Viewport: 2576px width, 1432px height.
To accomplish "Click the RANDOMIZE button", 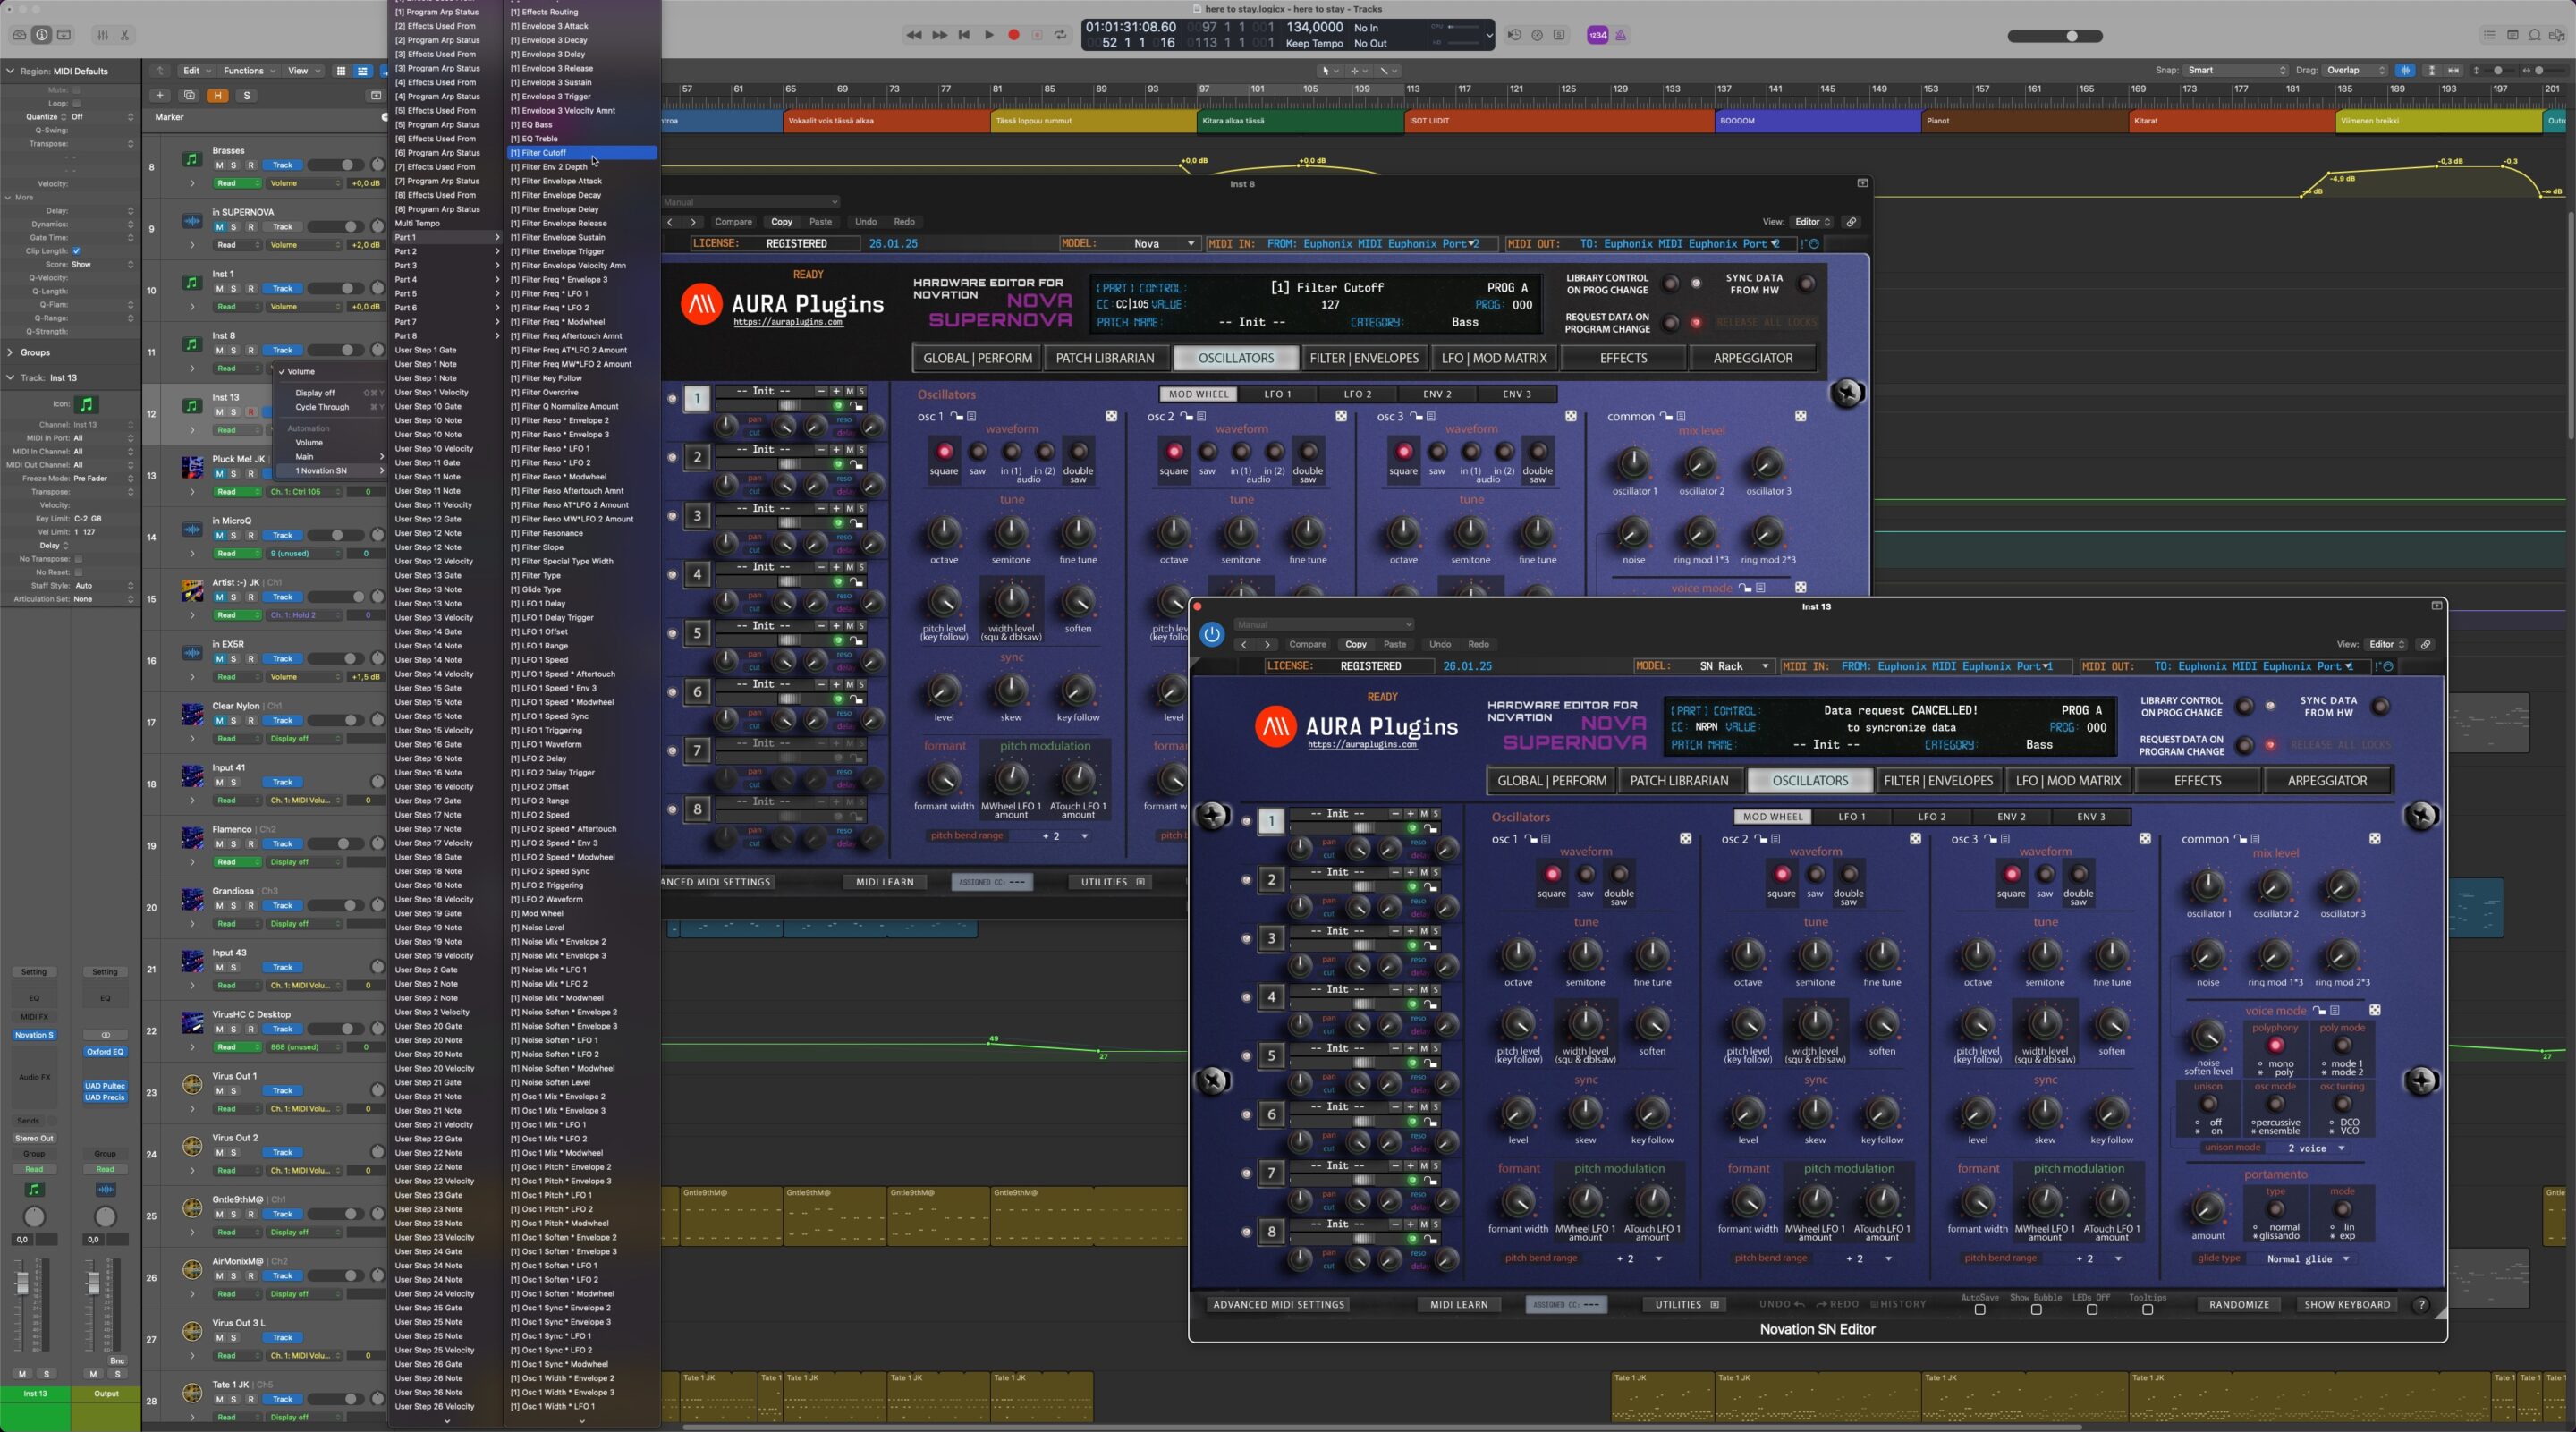I will [x=2238, y=1305].
